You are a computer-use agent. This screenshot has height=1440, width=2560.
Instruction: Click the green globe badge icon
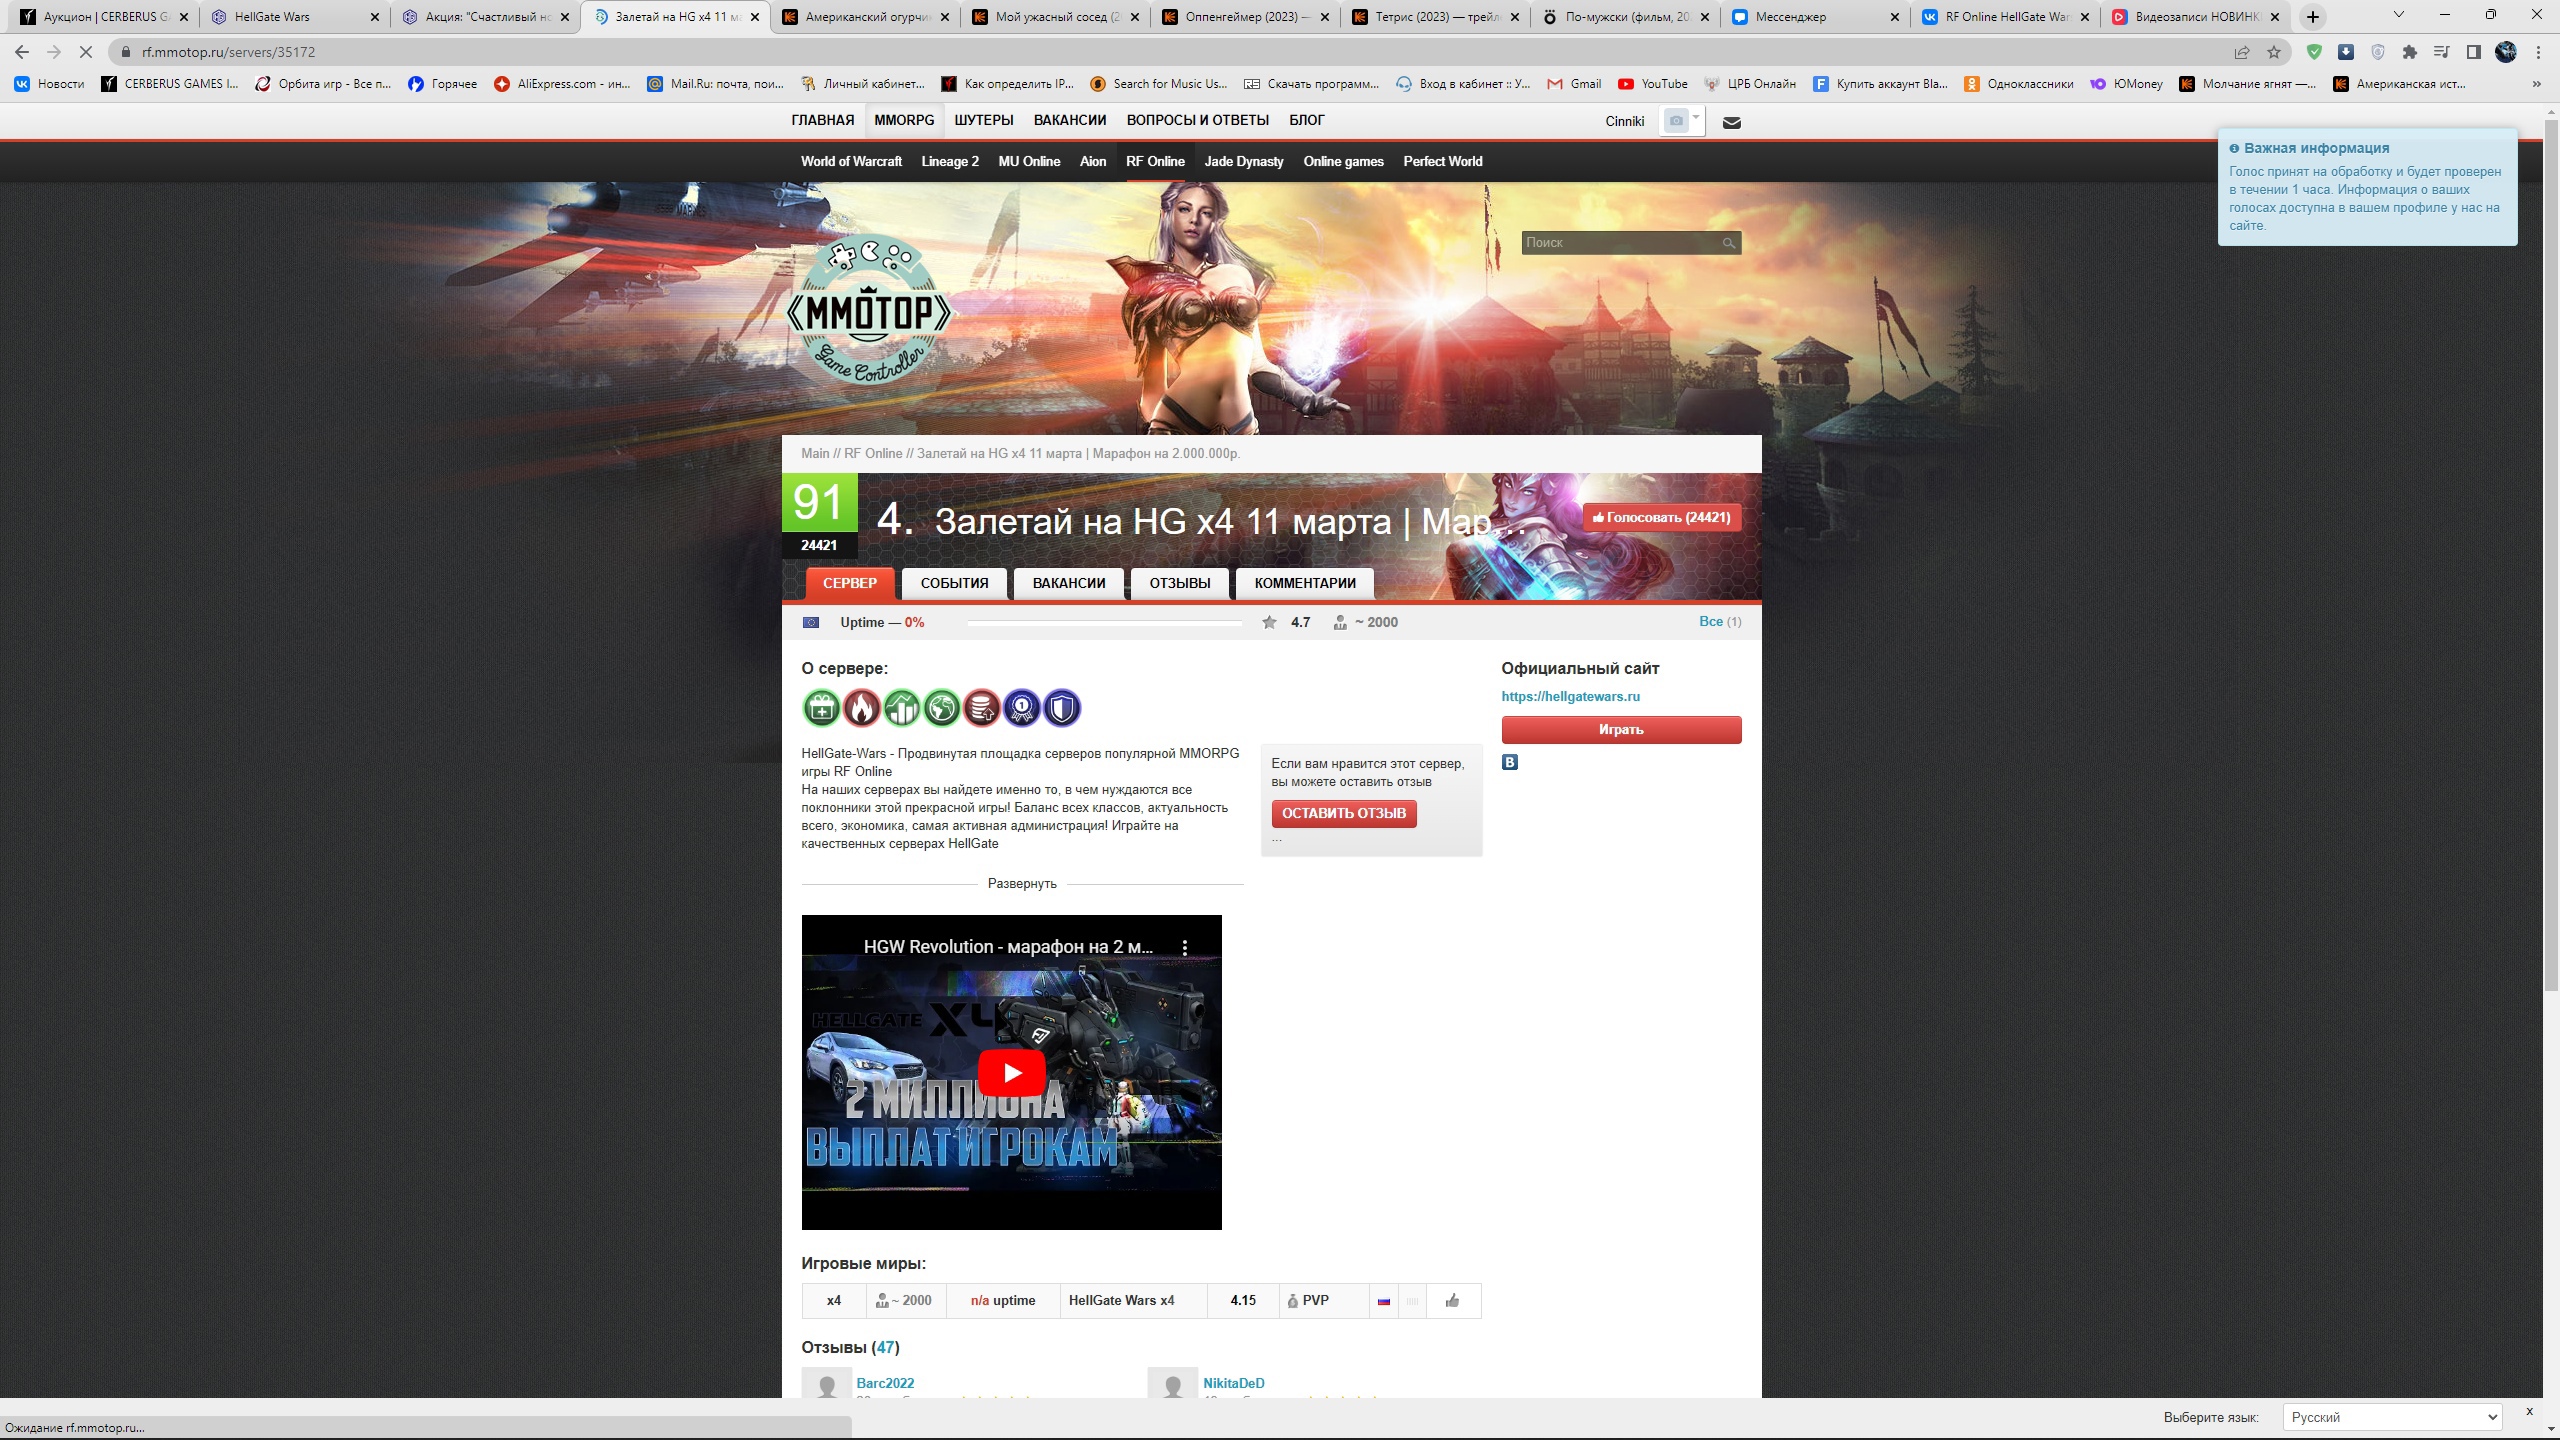tap(941, 708)
